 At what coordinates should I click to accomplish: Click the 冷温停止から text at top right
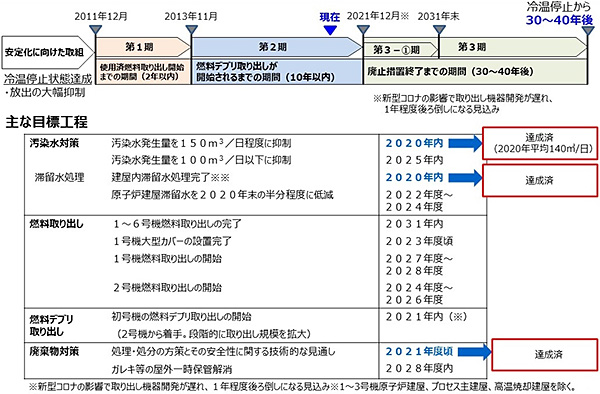(x=559, y=7)
